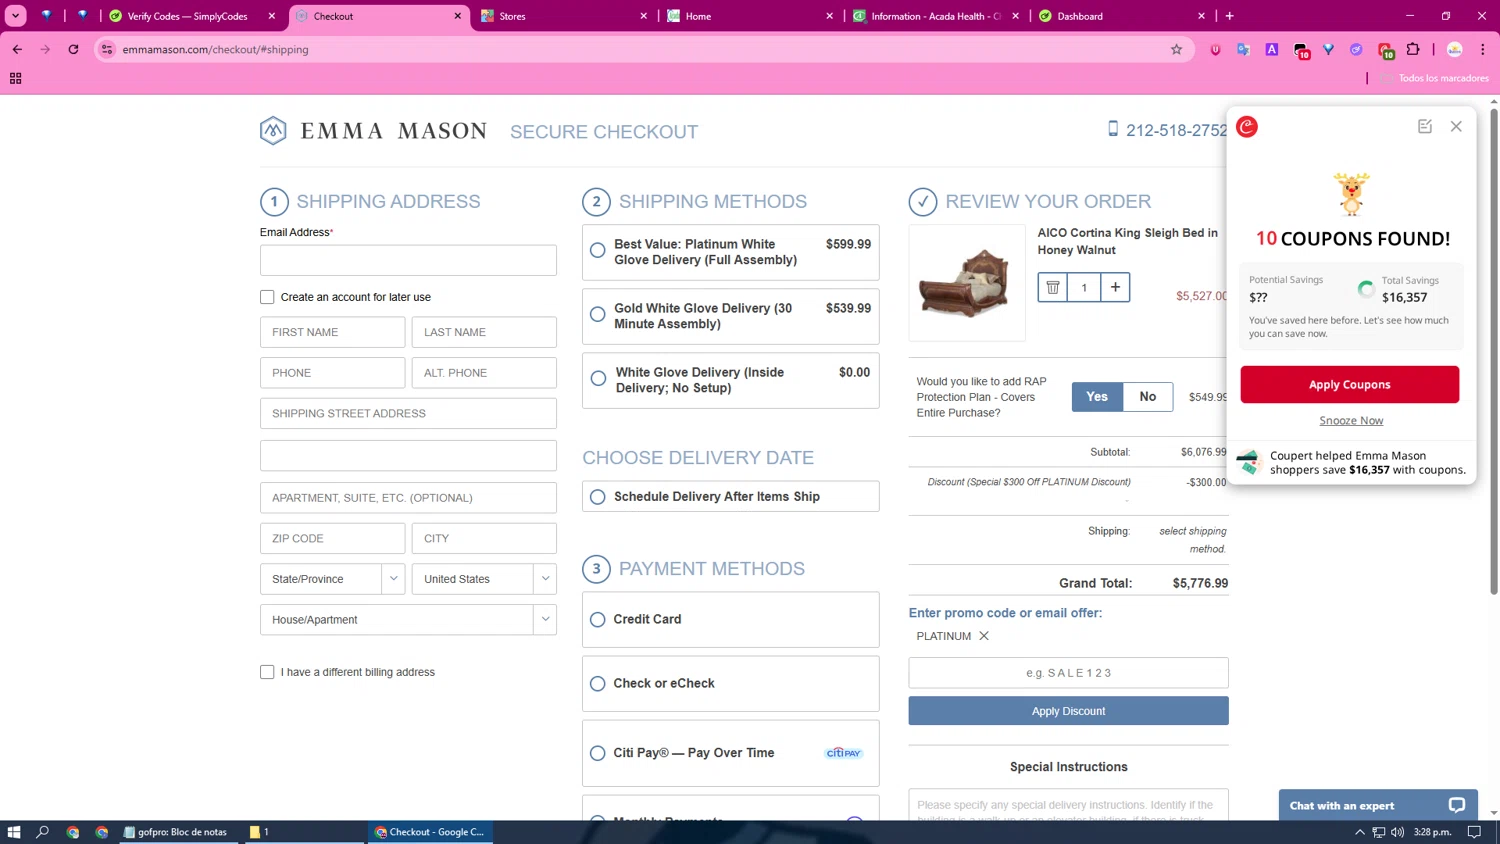Switch to the Verify Codes SimplyCodes tab

coord(193,16)
